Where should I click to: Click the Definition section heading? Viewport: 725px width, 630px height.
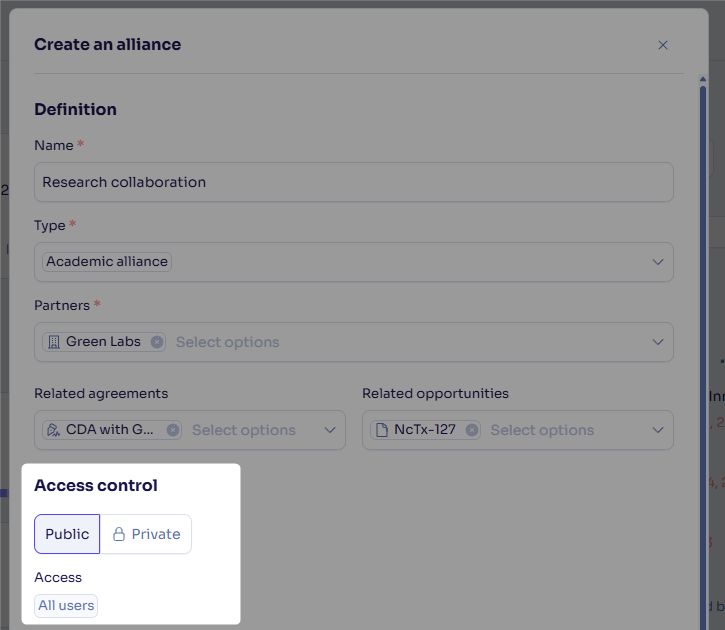75,110
